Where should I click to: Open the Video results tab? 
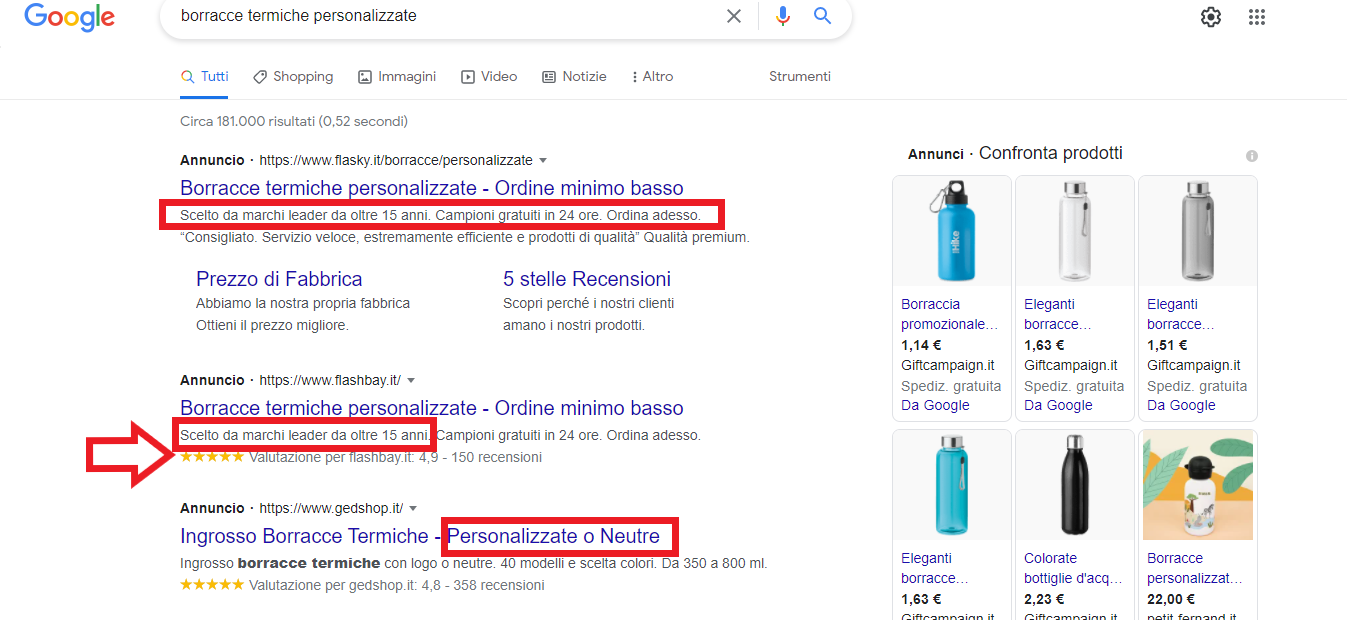[x=489, y=77]
